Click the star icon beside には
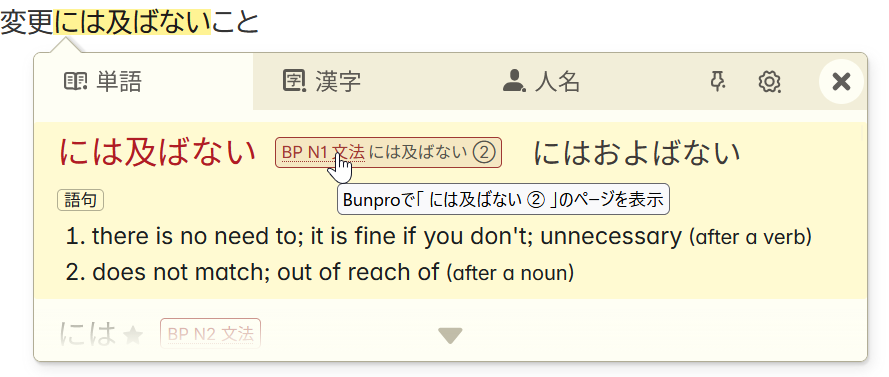Viewport: 889px width, 377px height. (x=133, y=336)
